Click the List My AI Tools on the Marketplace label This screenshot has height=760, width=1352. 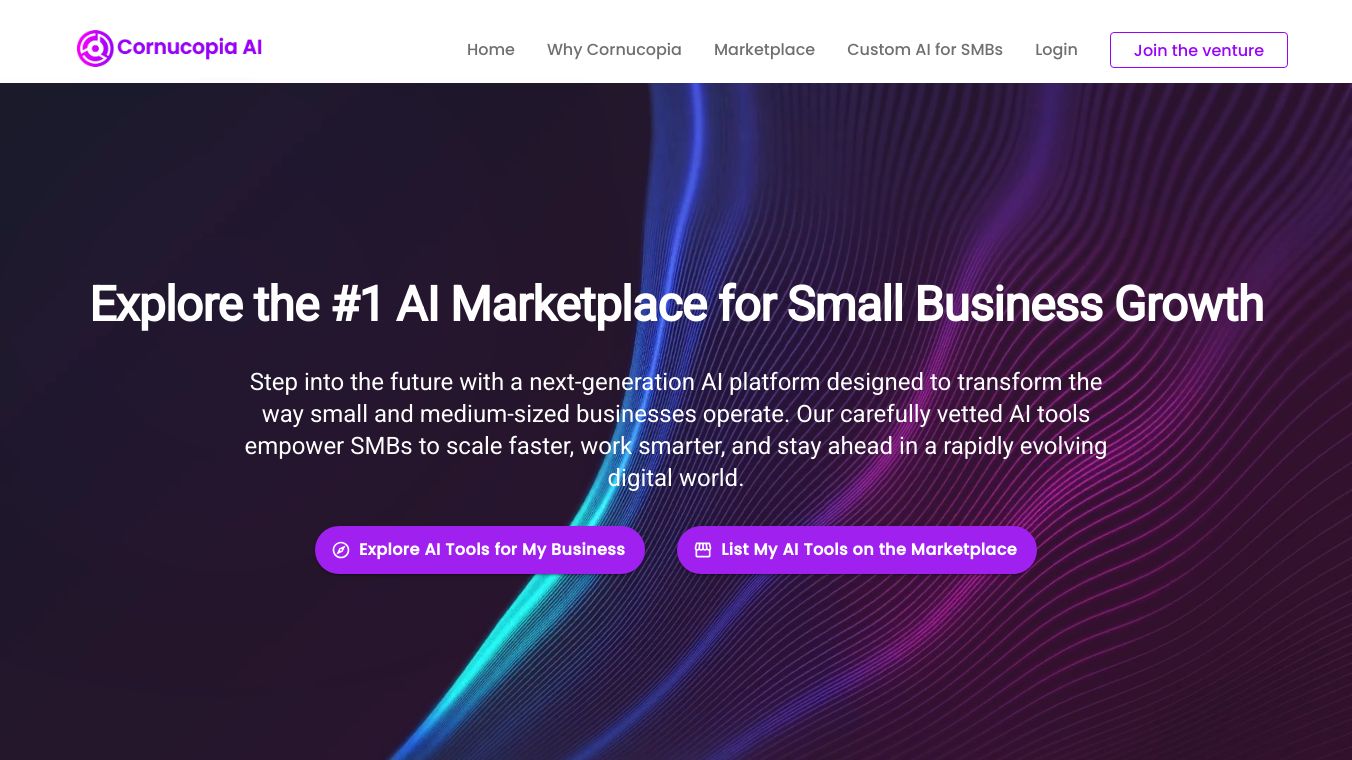868,550
